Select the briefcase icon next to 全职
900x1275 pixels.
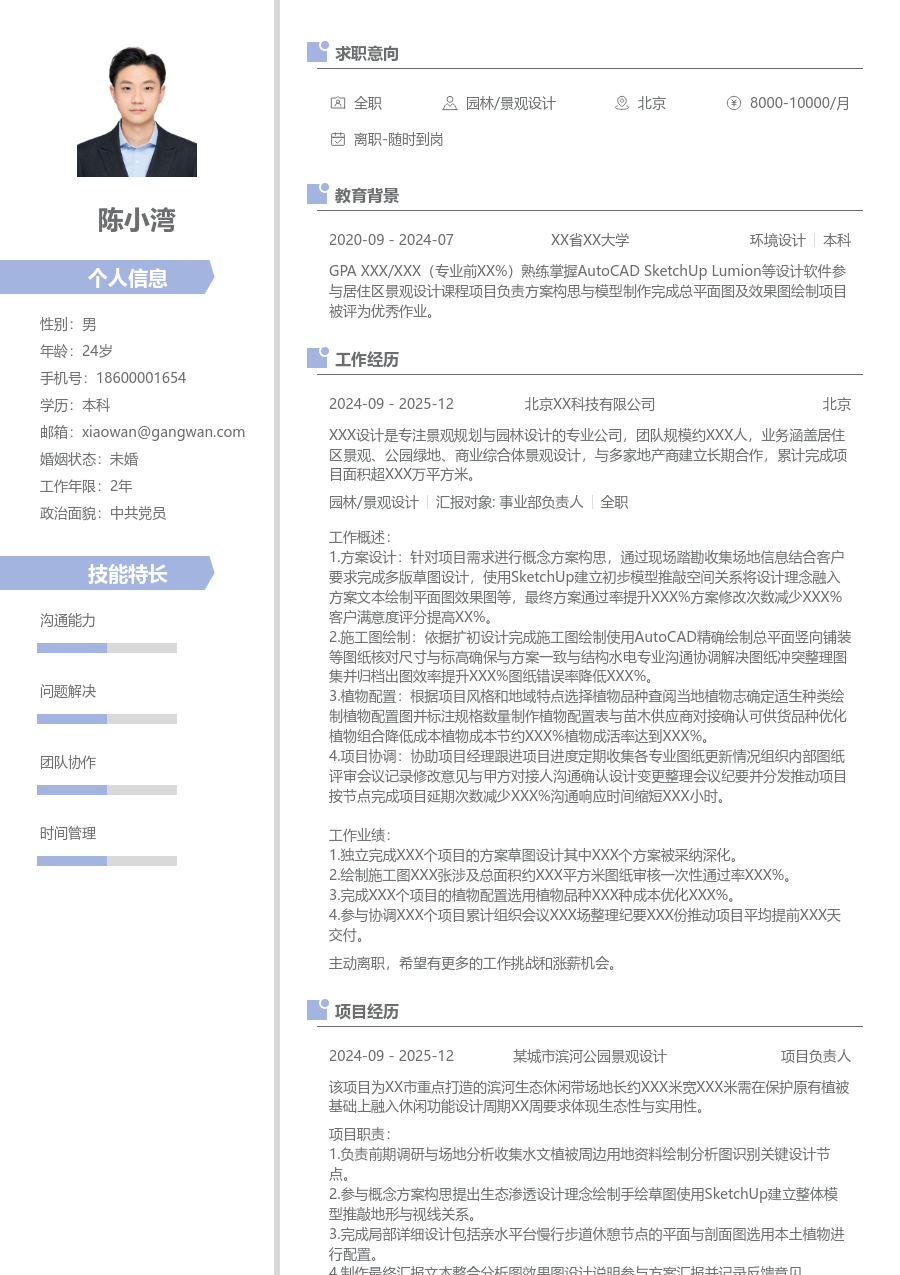coord(338,103)
